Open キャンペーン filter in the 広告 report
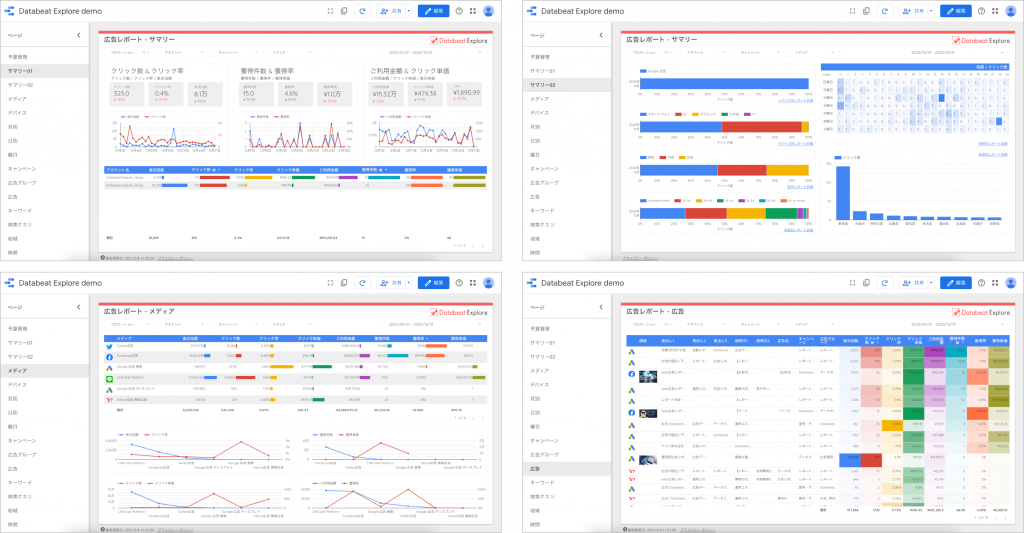 coord(761,324)
